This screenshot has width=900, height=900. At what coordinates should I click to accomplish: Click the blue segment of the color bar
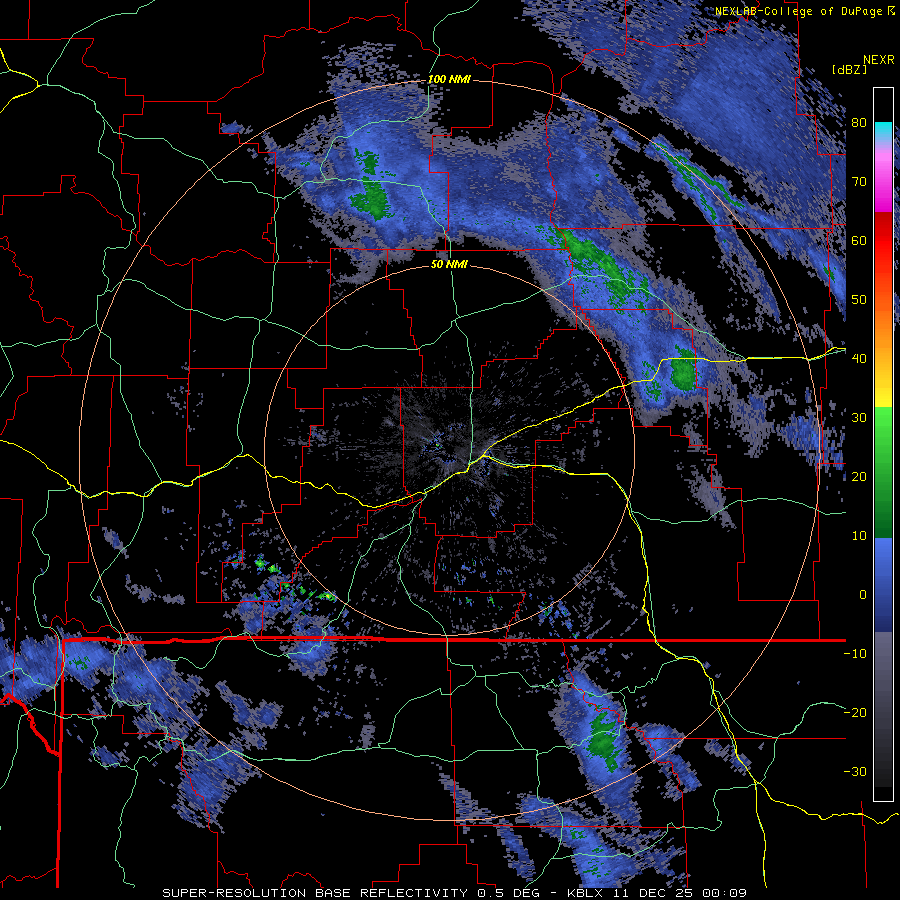click(x=883, y=585)
